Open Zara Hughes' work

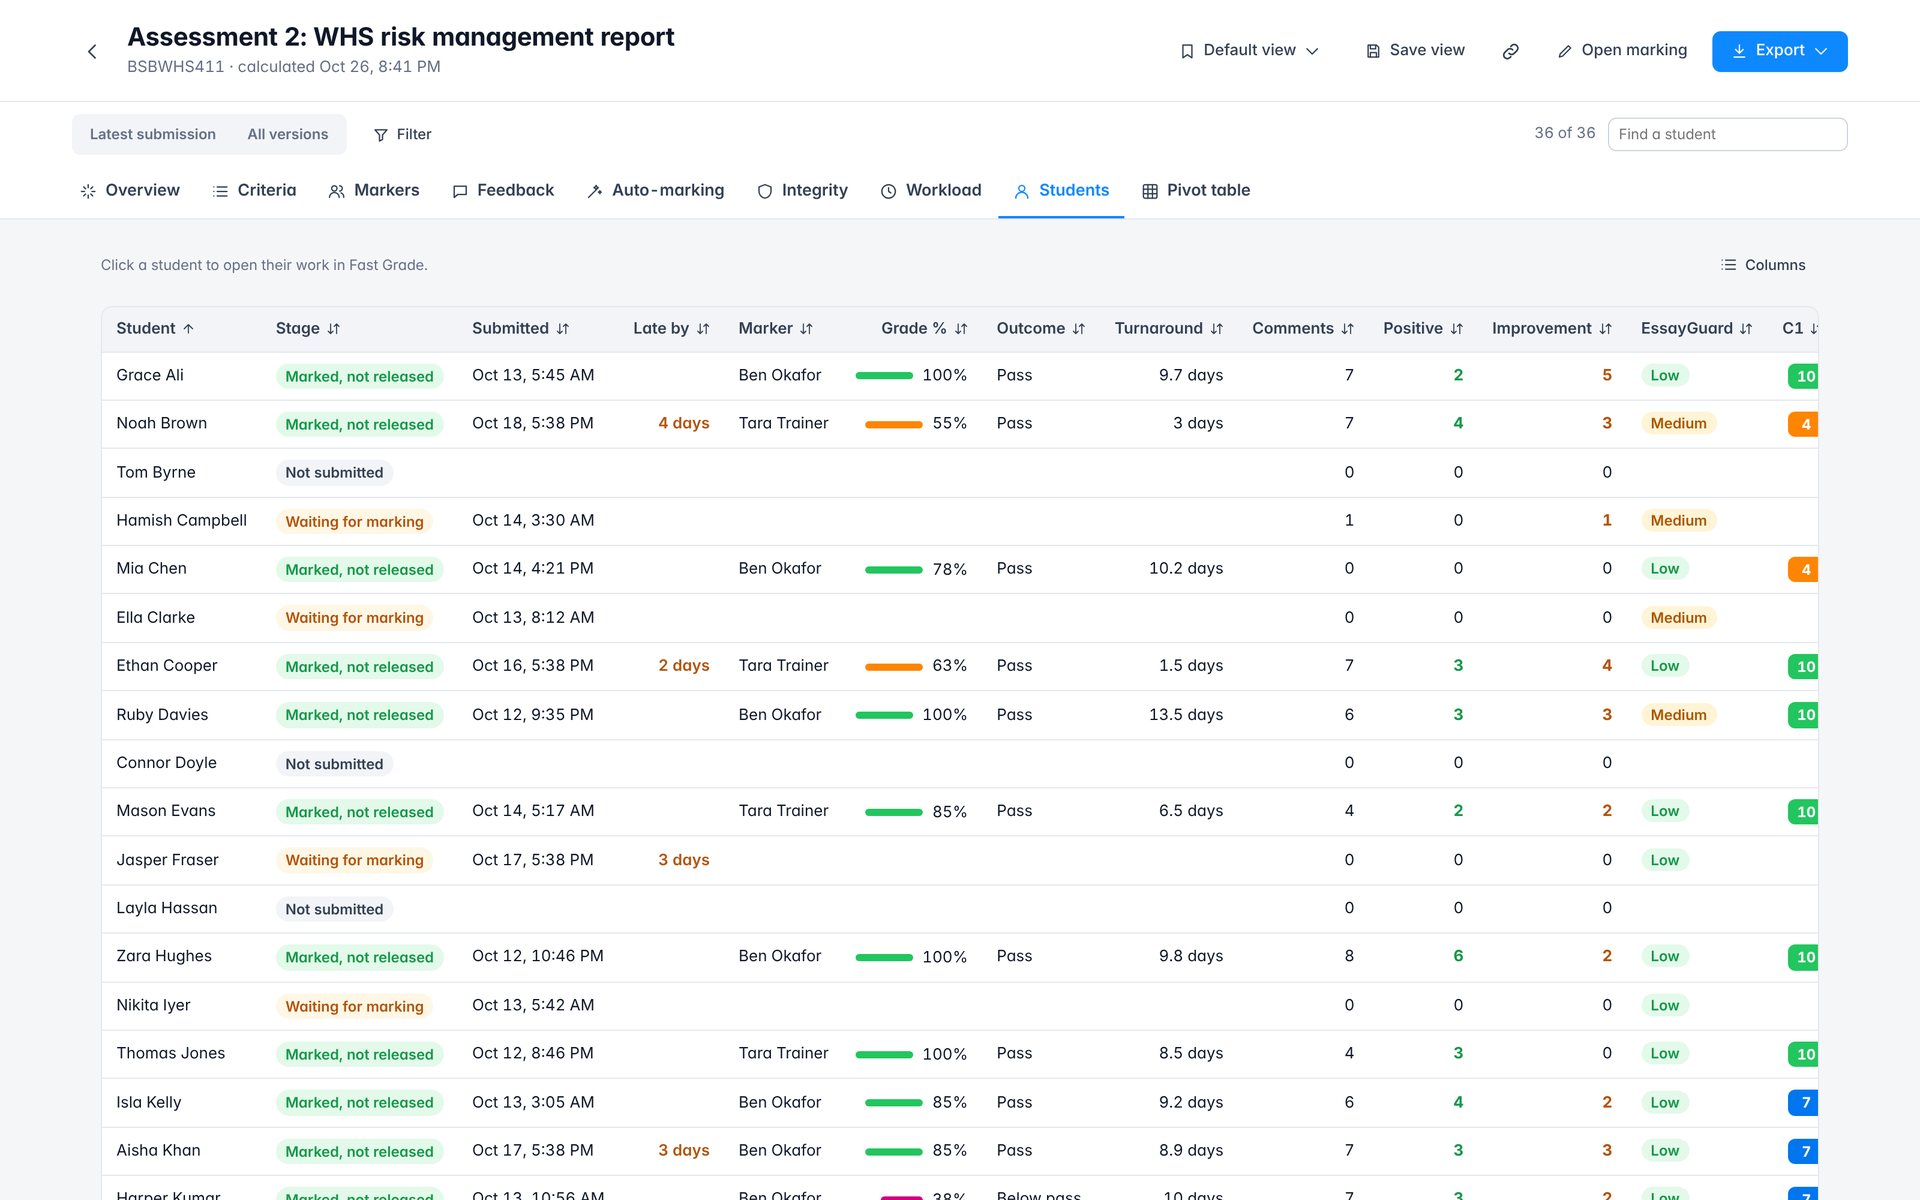pyautogui.click(x=959, y=957)
